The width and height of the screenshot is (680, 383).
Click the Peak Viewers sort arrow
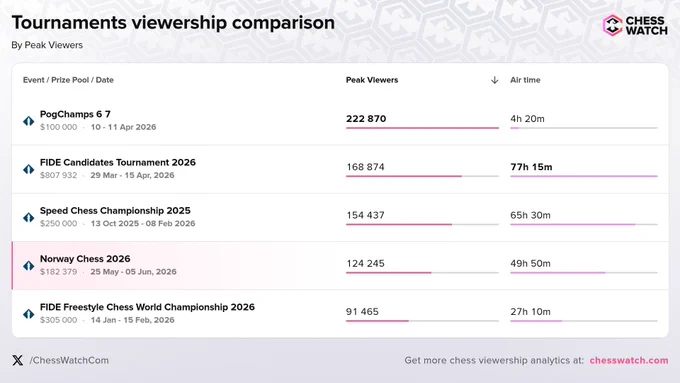[x=494, y=80]
